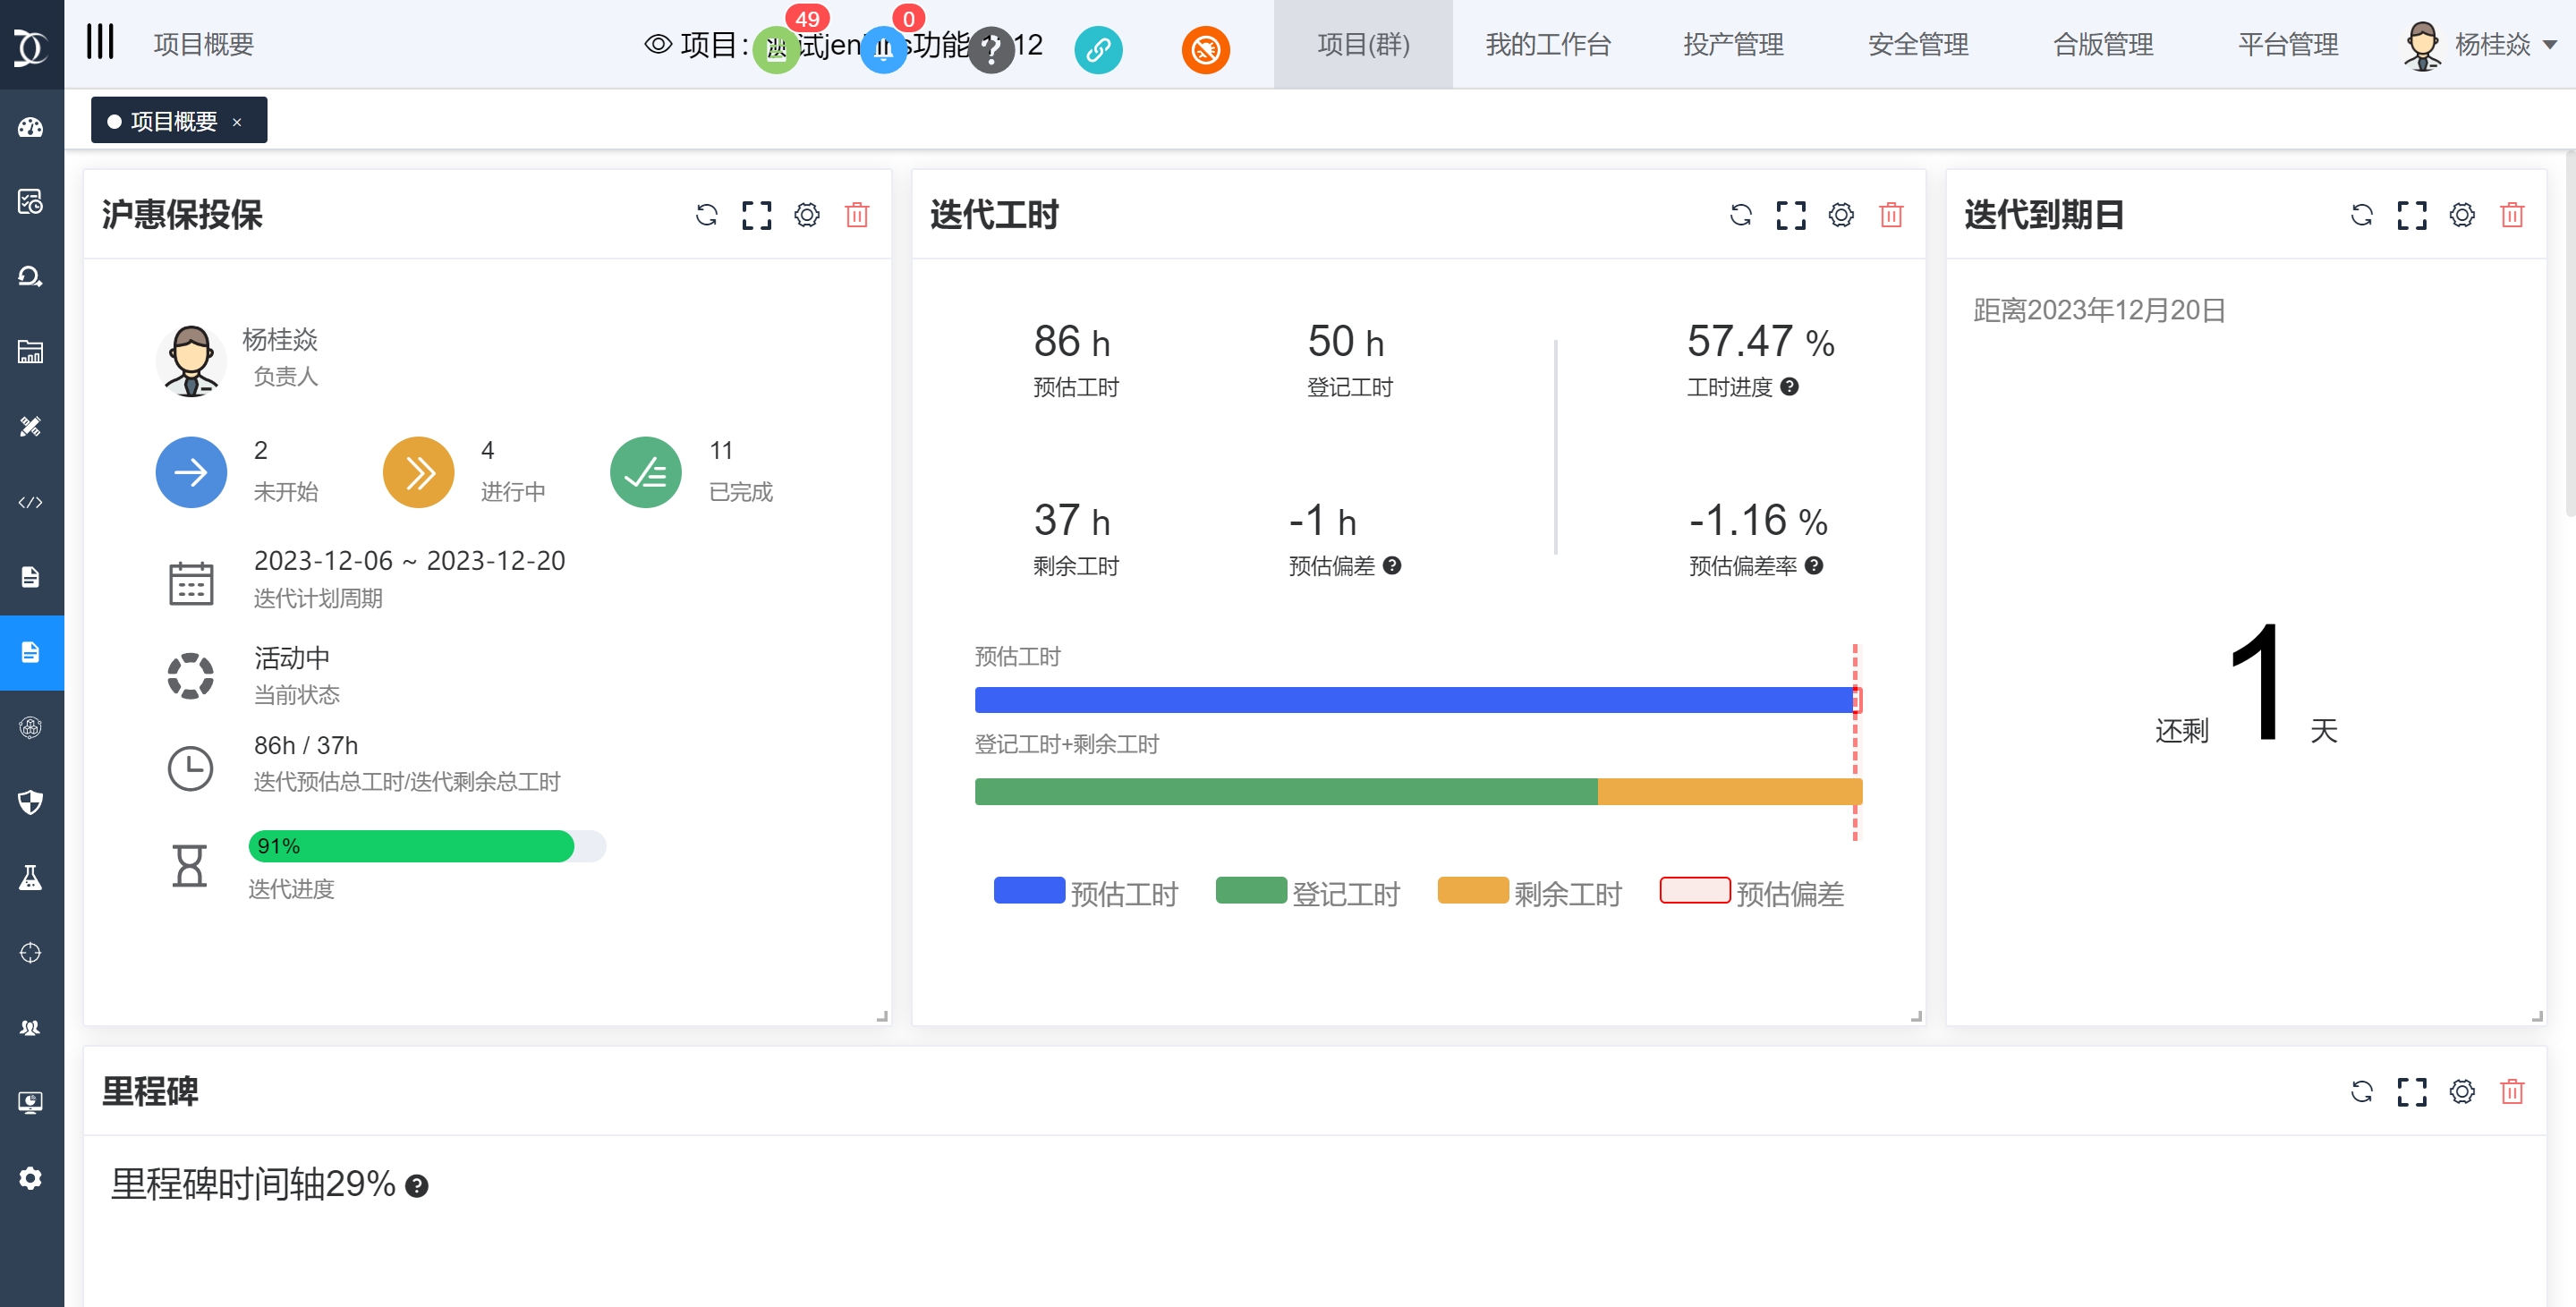
Task: Switch to 我的工作台 menu
Action: click(x=1547, y=45)
